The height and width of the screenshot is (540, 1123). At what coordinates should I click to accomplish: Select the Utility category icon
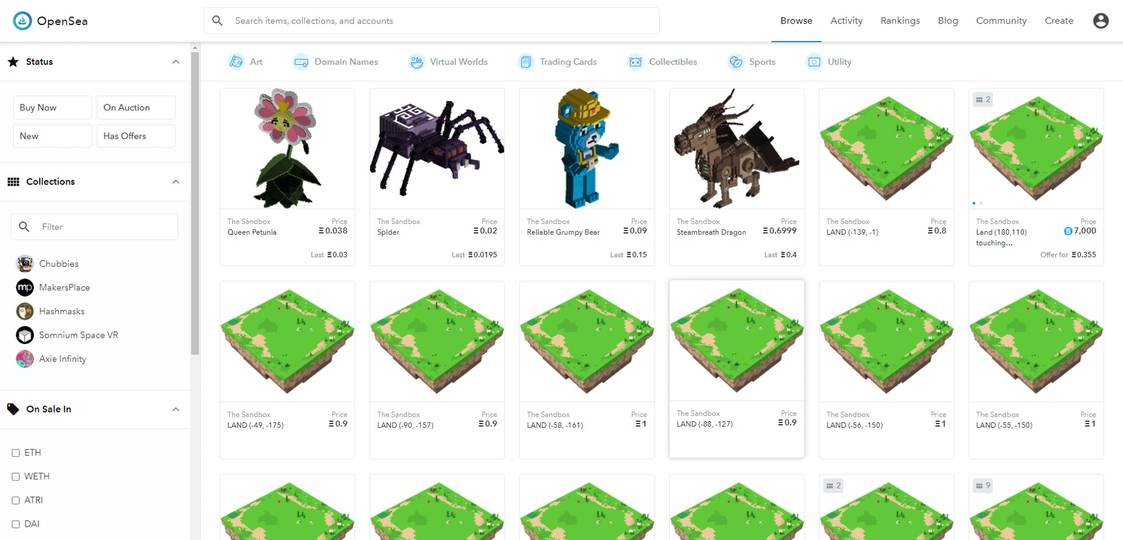click(x=814, y=62)
